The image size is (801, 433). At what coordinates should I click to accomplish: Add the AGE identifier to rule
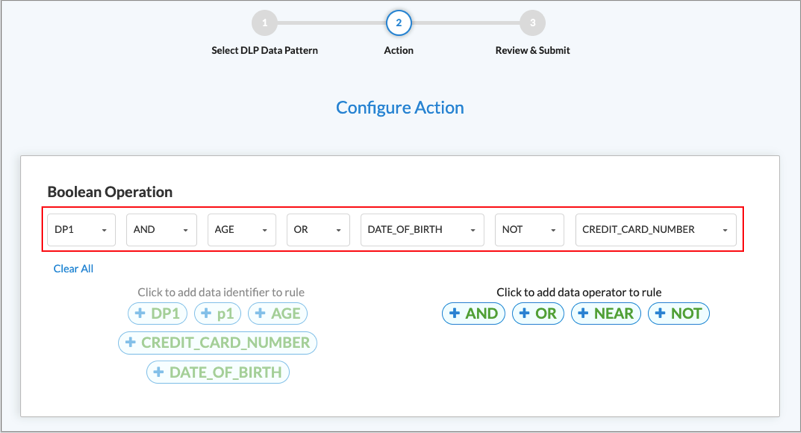[277, 314]
